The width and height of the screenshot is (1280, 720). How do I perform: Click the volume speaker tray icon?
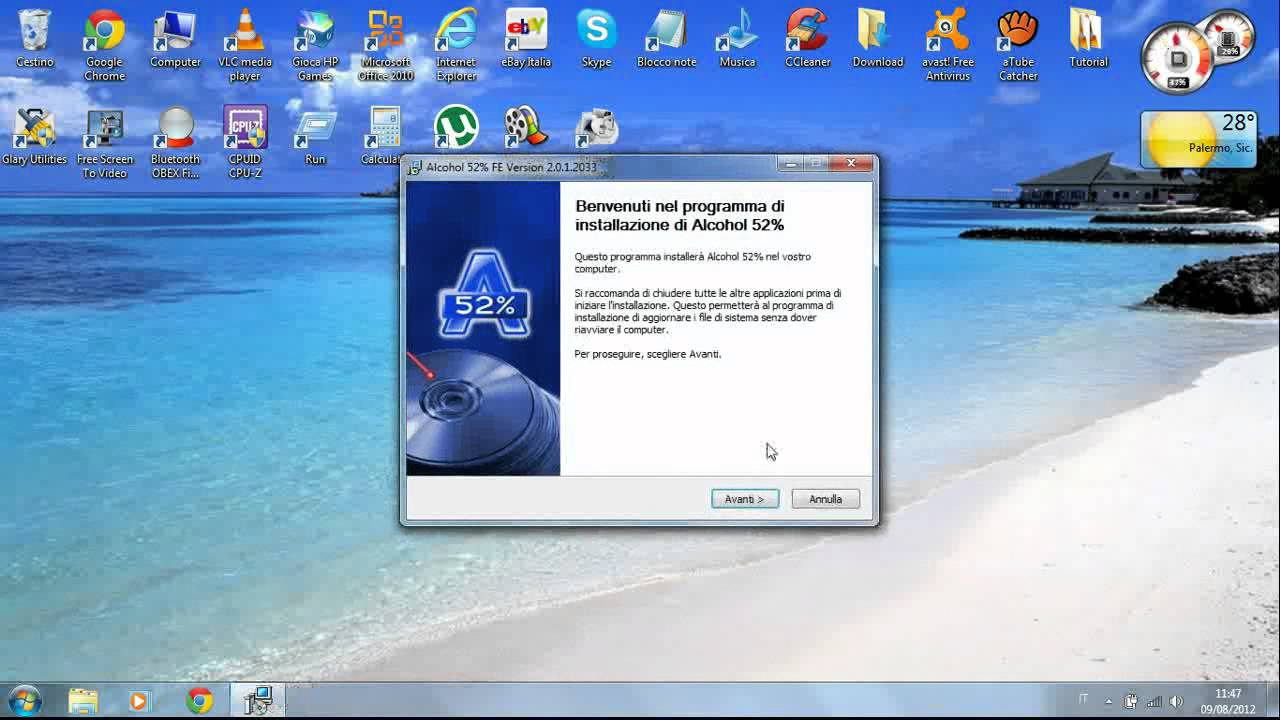click(x=1176, y=701)
